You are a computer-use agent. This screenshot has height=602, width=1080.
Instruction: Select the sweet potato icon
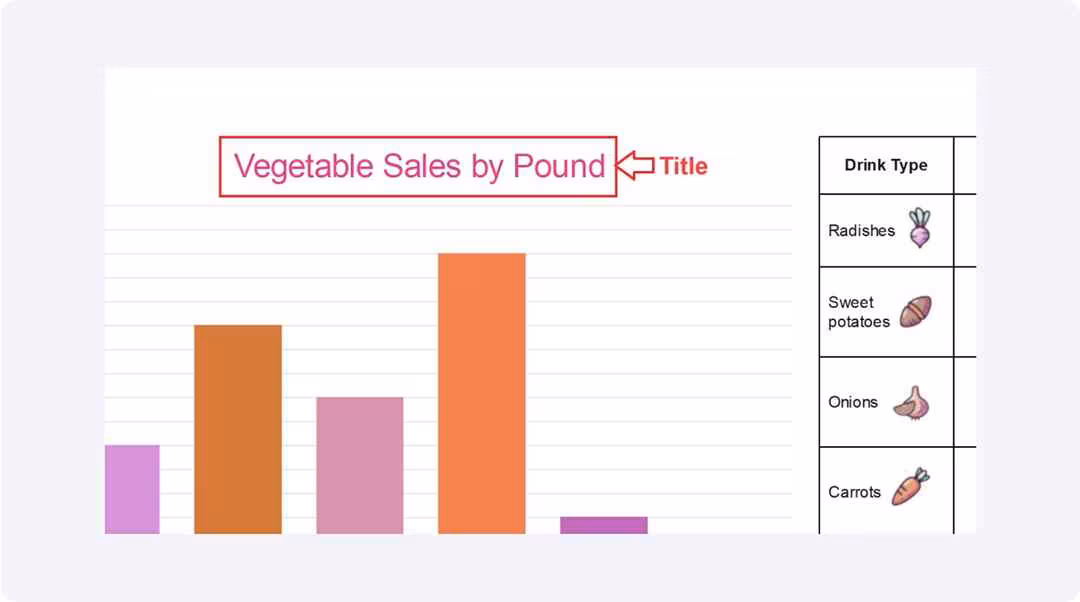click(915, 312)
